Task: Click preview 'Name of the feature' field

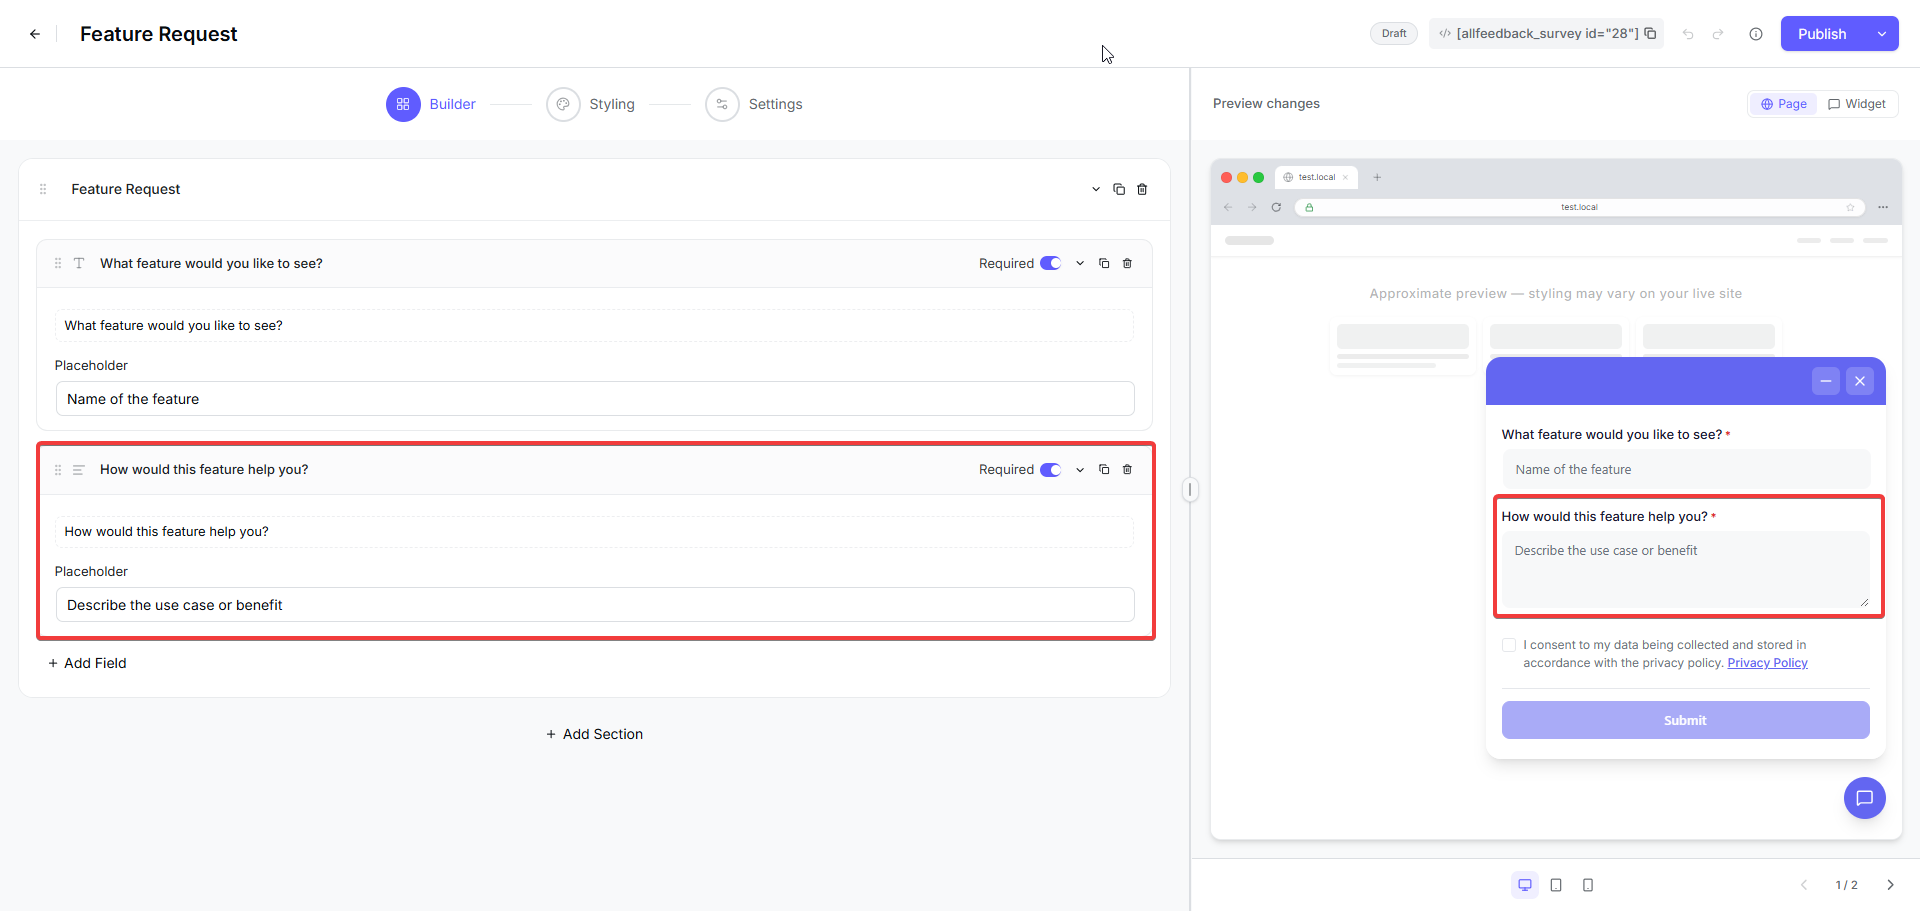Action: (x=1686, y=469)
